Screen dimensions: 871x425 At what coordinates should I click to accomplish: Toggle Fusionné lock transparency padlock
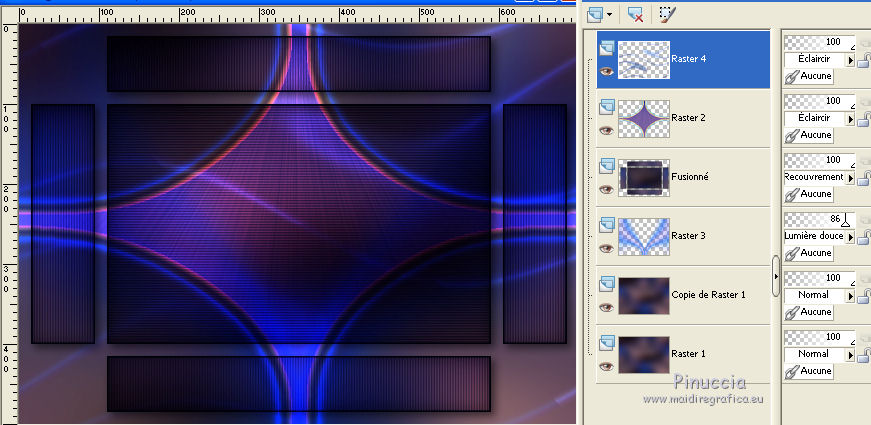pyautogui.click(x=864, y=176)
